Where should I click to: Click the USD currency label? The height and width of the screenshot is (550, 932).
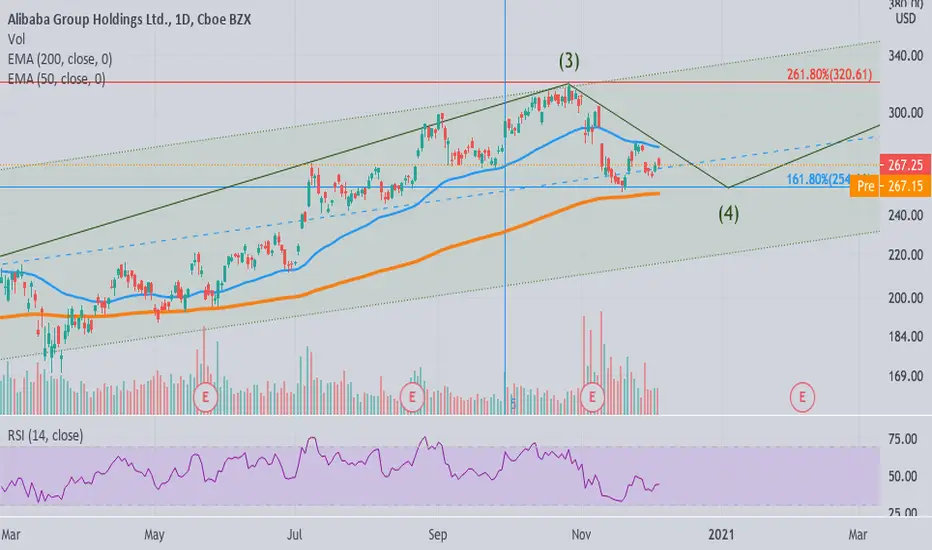(906, 18)
